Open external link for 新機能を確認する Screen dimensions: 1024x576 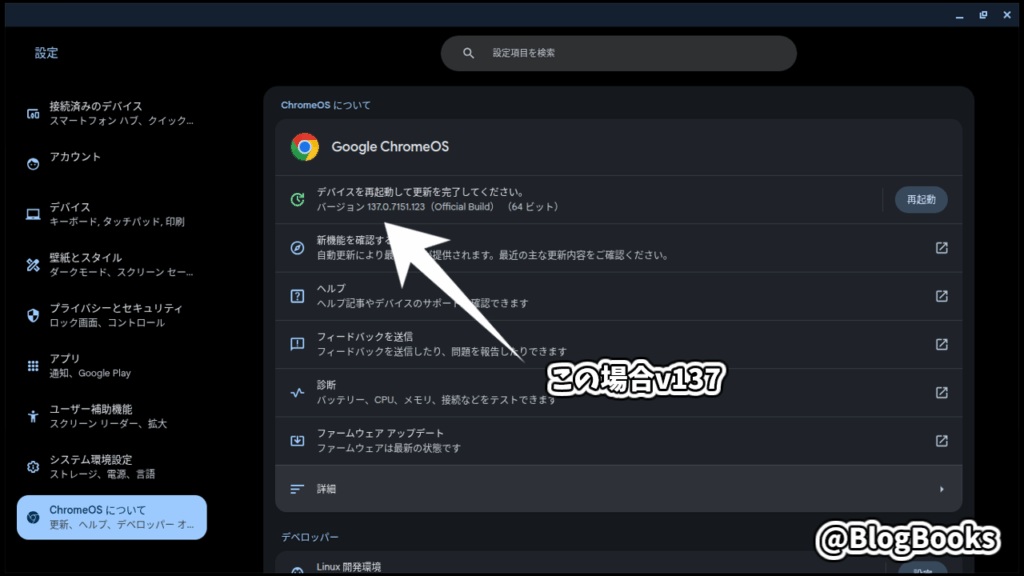click(941, 248)
